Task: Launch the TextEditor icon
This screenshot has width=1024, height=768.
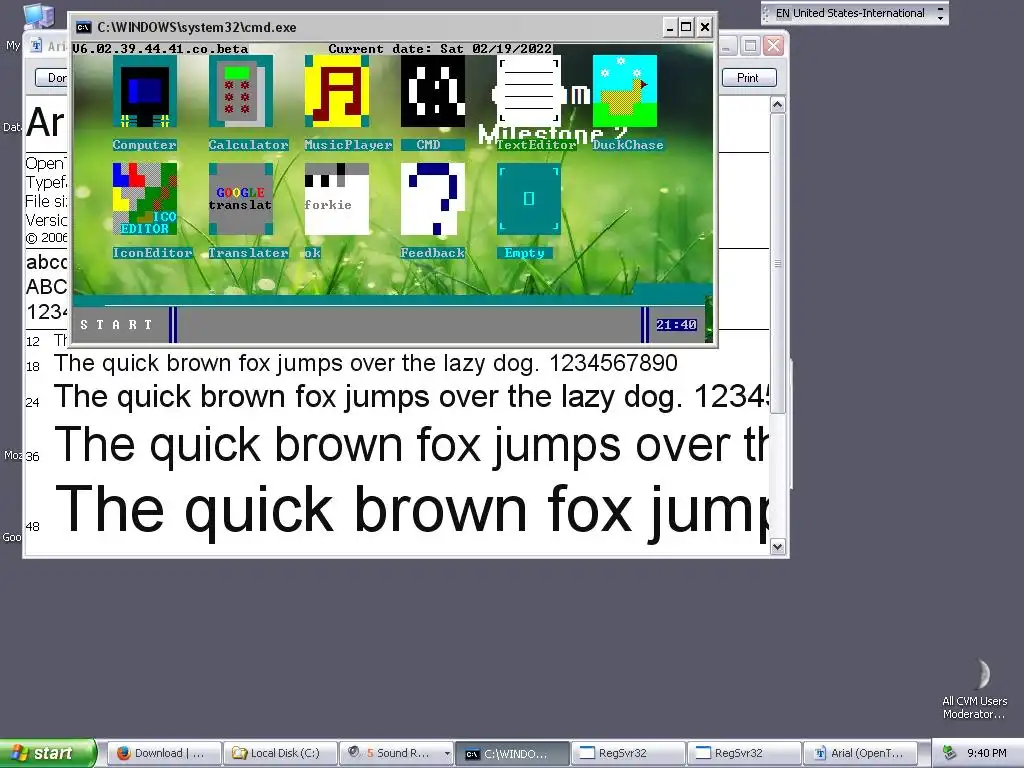Action: pyautogui.click(x=528, y=91)
